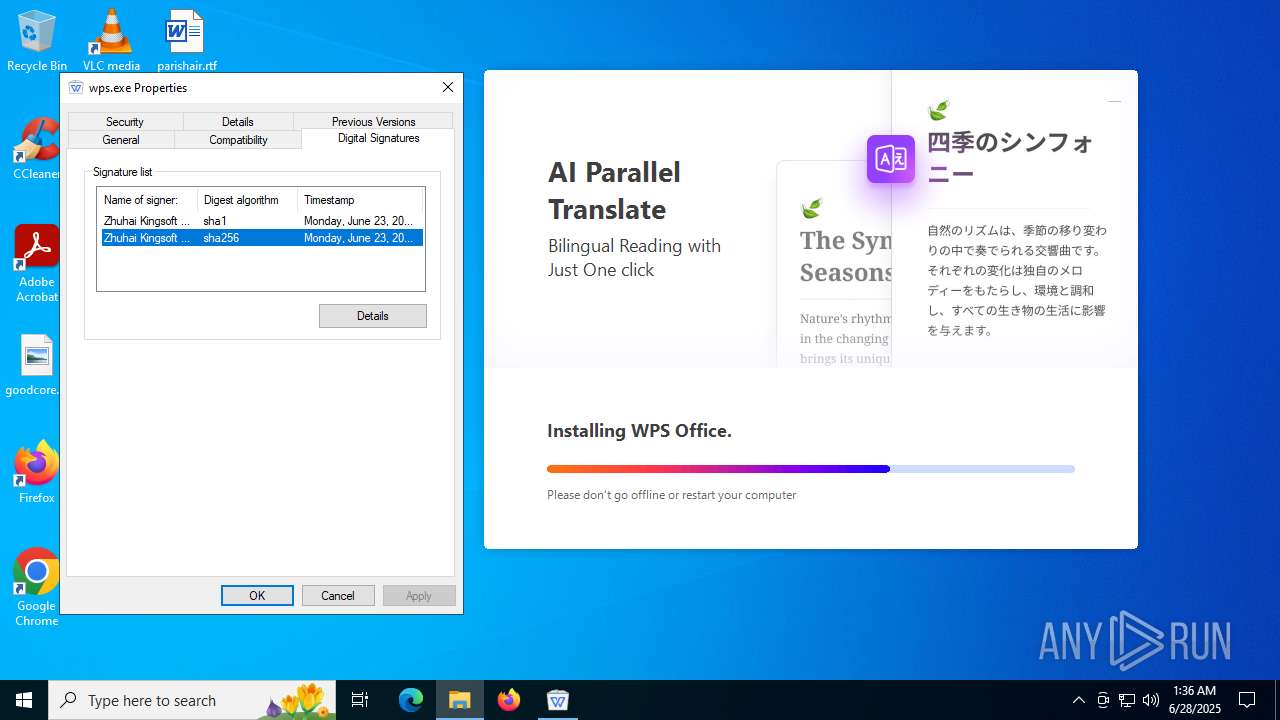This screenshot has width=1280, height=720.
Task: Click the purple AI translate icon in the installer
Action: coord(891,159)
